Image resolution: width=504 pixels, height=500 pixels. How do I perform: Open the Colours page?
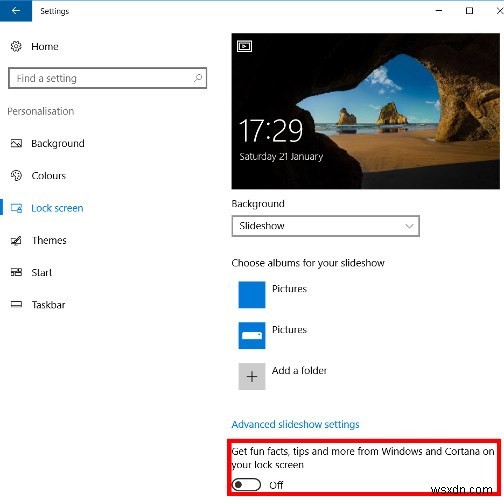tap(49, 176)
